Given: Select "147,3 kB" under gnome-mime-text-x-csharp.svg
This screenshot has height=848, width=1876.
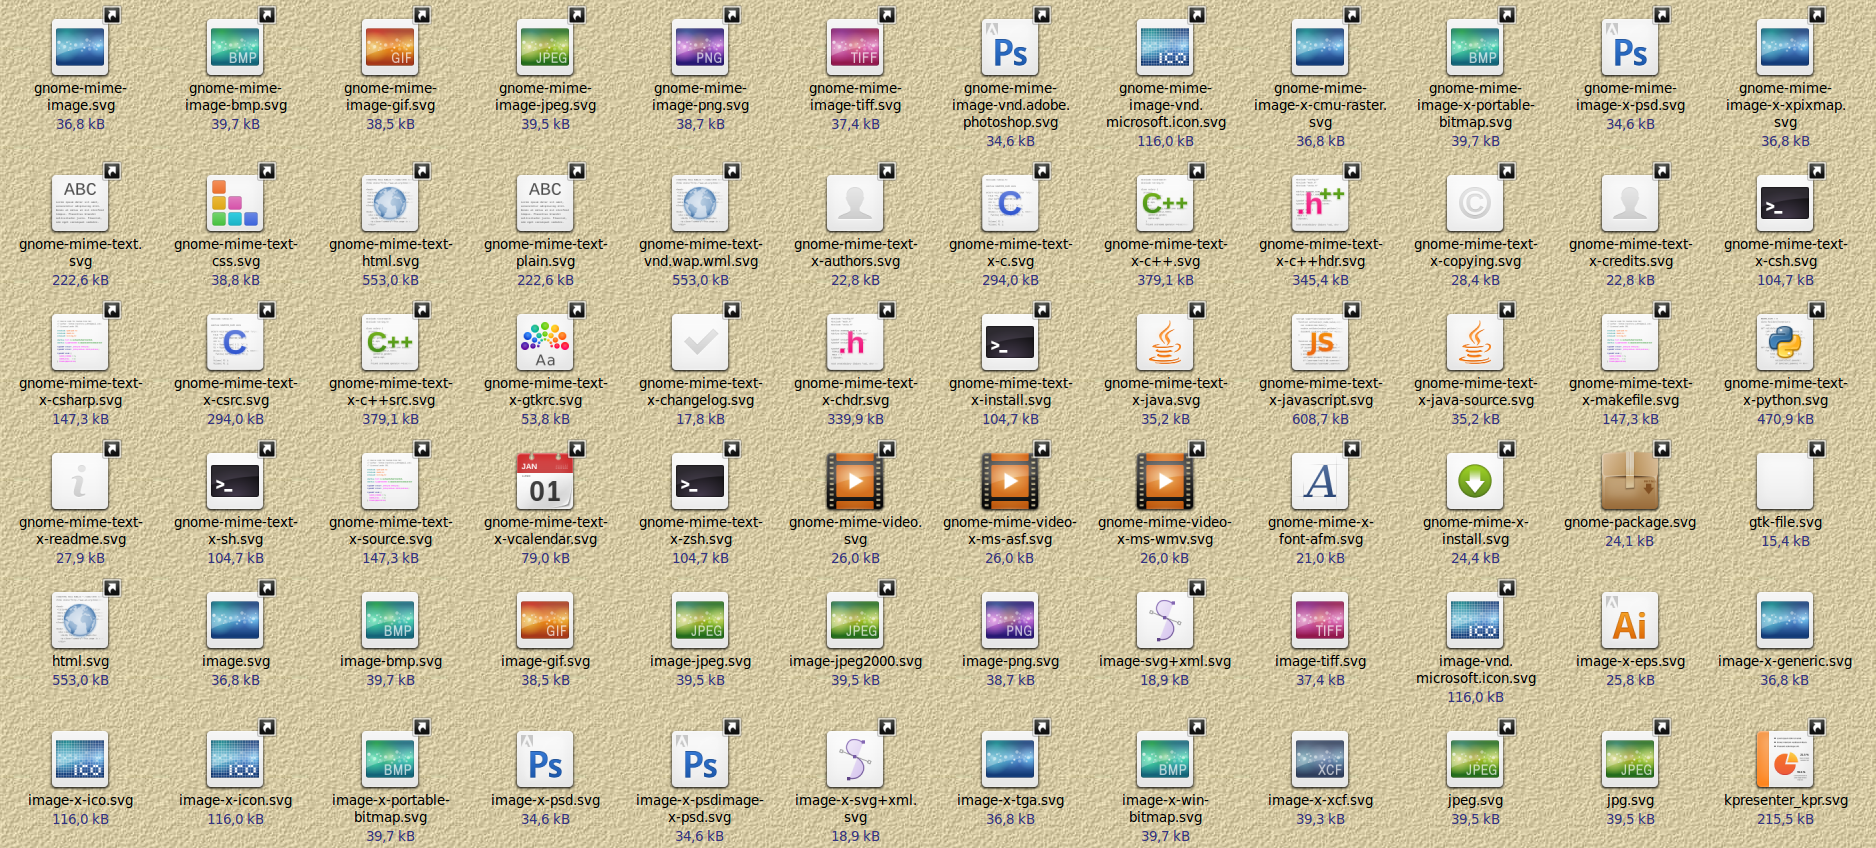Looking at the screenshot, I should tap(80, 419).
